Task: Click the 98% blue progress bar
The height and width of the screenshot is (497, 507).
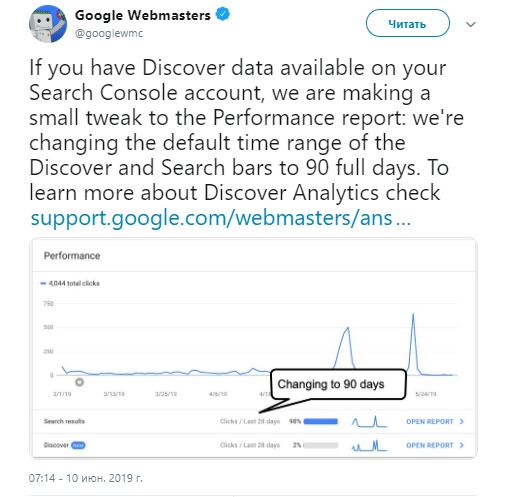Action: pos(321,422)
